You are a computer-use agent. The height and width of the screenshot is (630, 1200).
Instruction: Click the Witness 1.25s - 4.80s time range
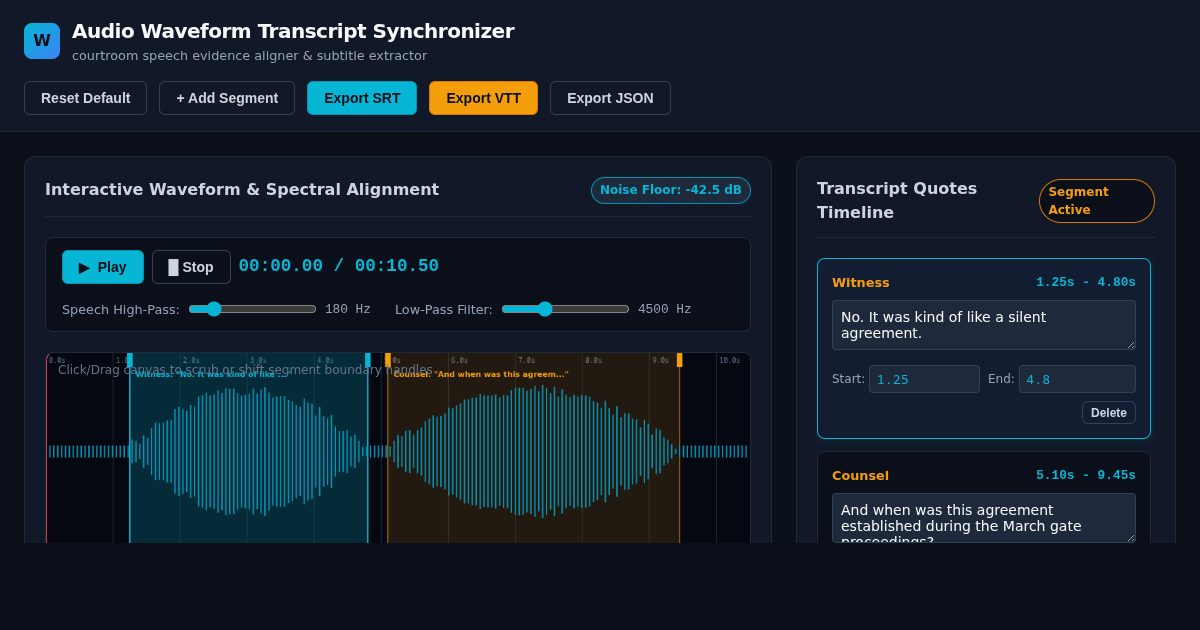coord(1086,282)
